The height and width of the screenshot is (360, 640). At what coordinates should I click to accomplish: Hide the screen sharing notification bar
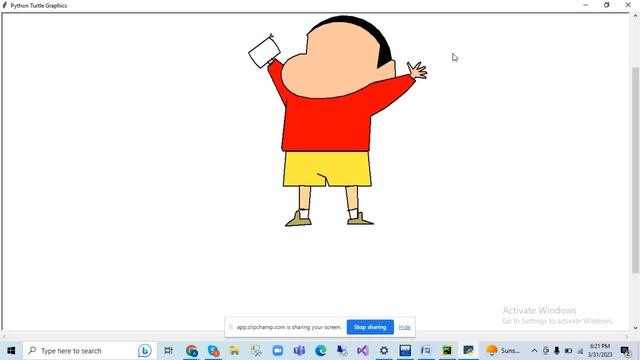tap(404, 327)
